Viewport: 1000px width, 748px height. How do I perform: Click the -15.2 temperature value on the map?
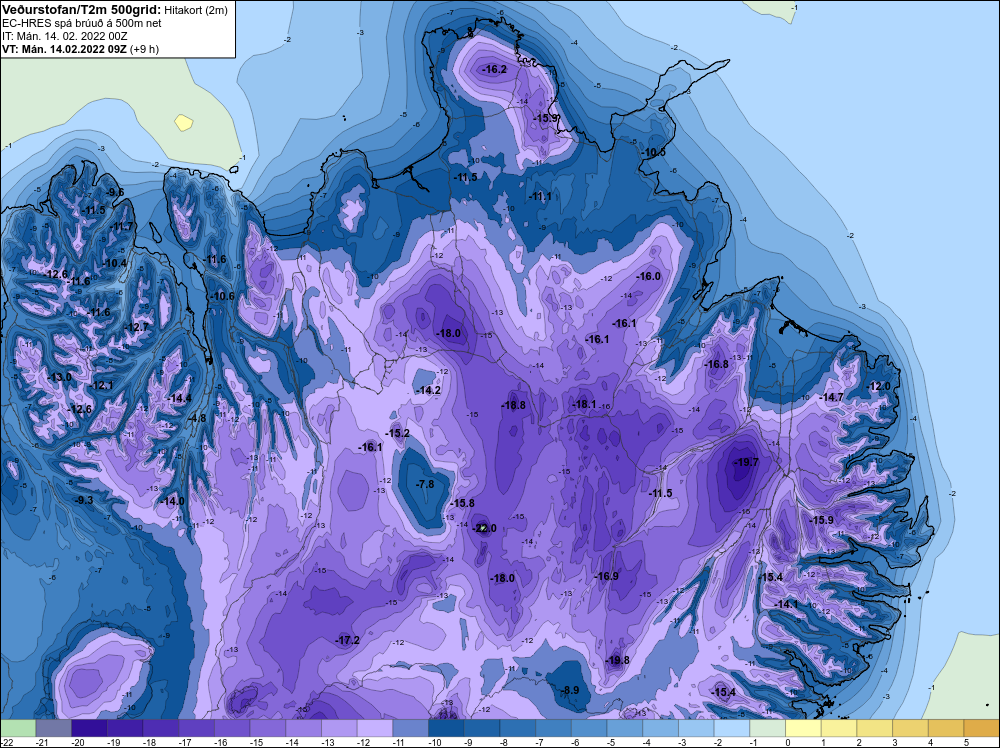398,434
